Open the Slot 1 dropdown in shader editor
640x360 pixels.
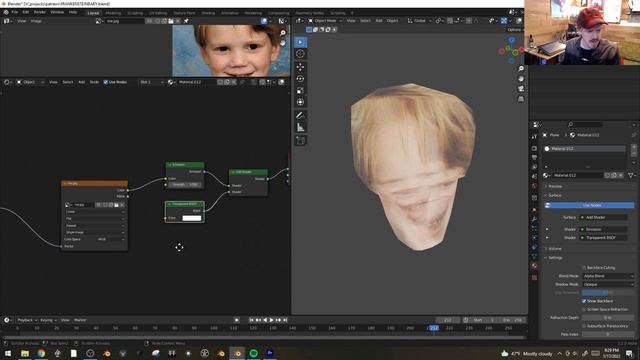pos(151,82)
